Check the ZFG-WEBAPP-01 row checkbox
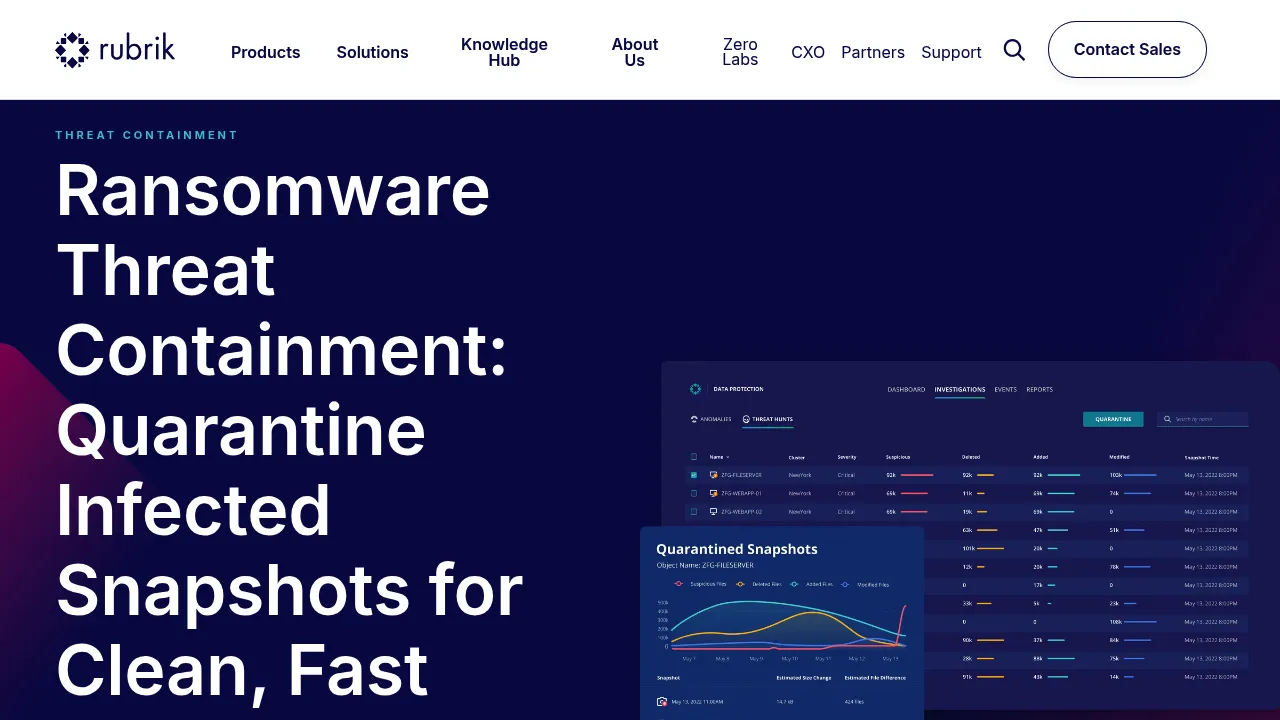The height and width of the screenshot is (720, 1280). [x=694, y=493]
